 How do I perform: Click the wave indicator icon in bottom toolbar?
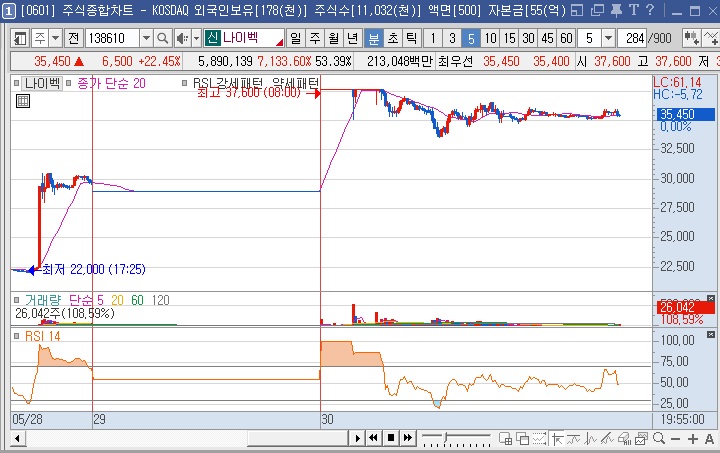tap(591, 439)
